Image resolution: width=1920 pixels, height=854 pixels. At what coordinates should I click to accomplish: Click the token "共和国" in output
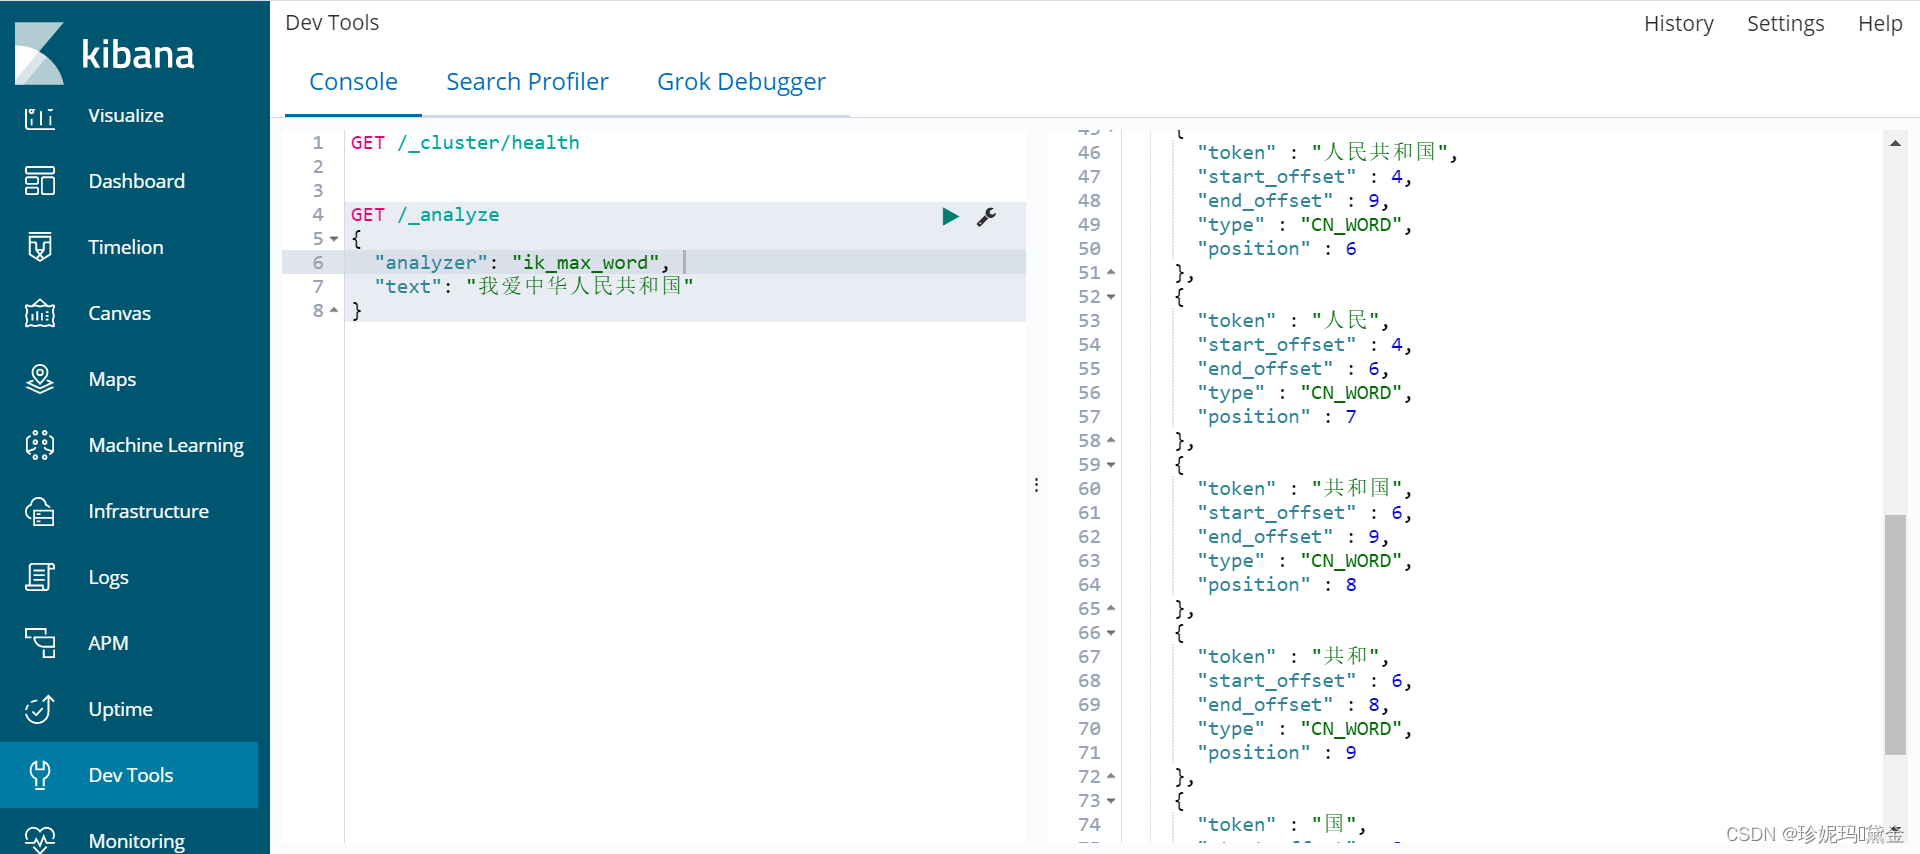point(1357,488)
